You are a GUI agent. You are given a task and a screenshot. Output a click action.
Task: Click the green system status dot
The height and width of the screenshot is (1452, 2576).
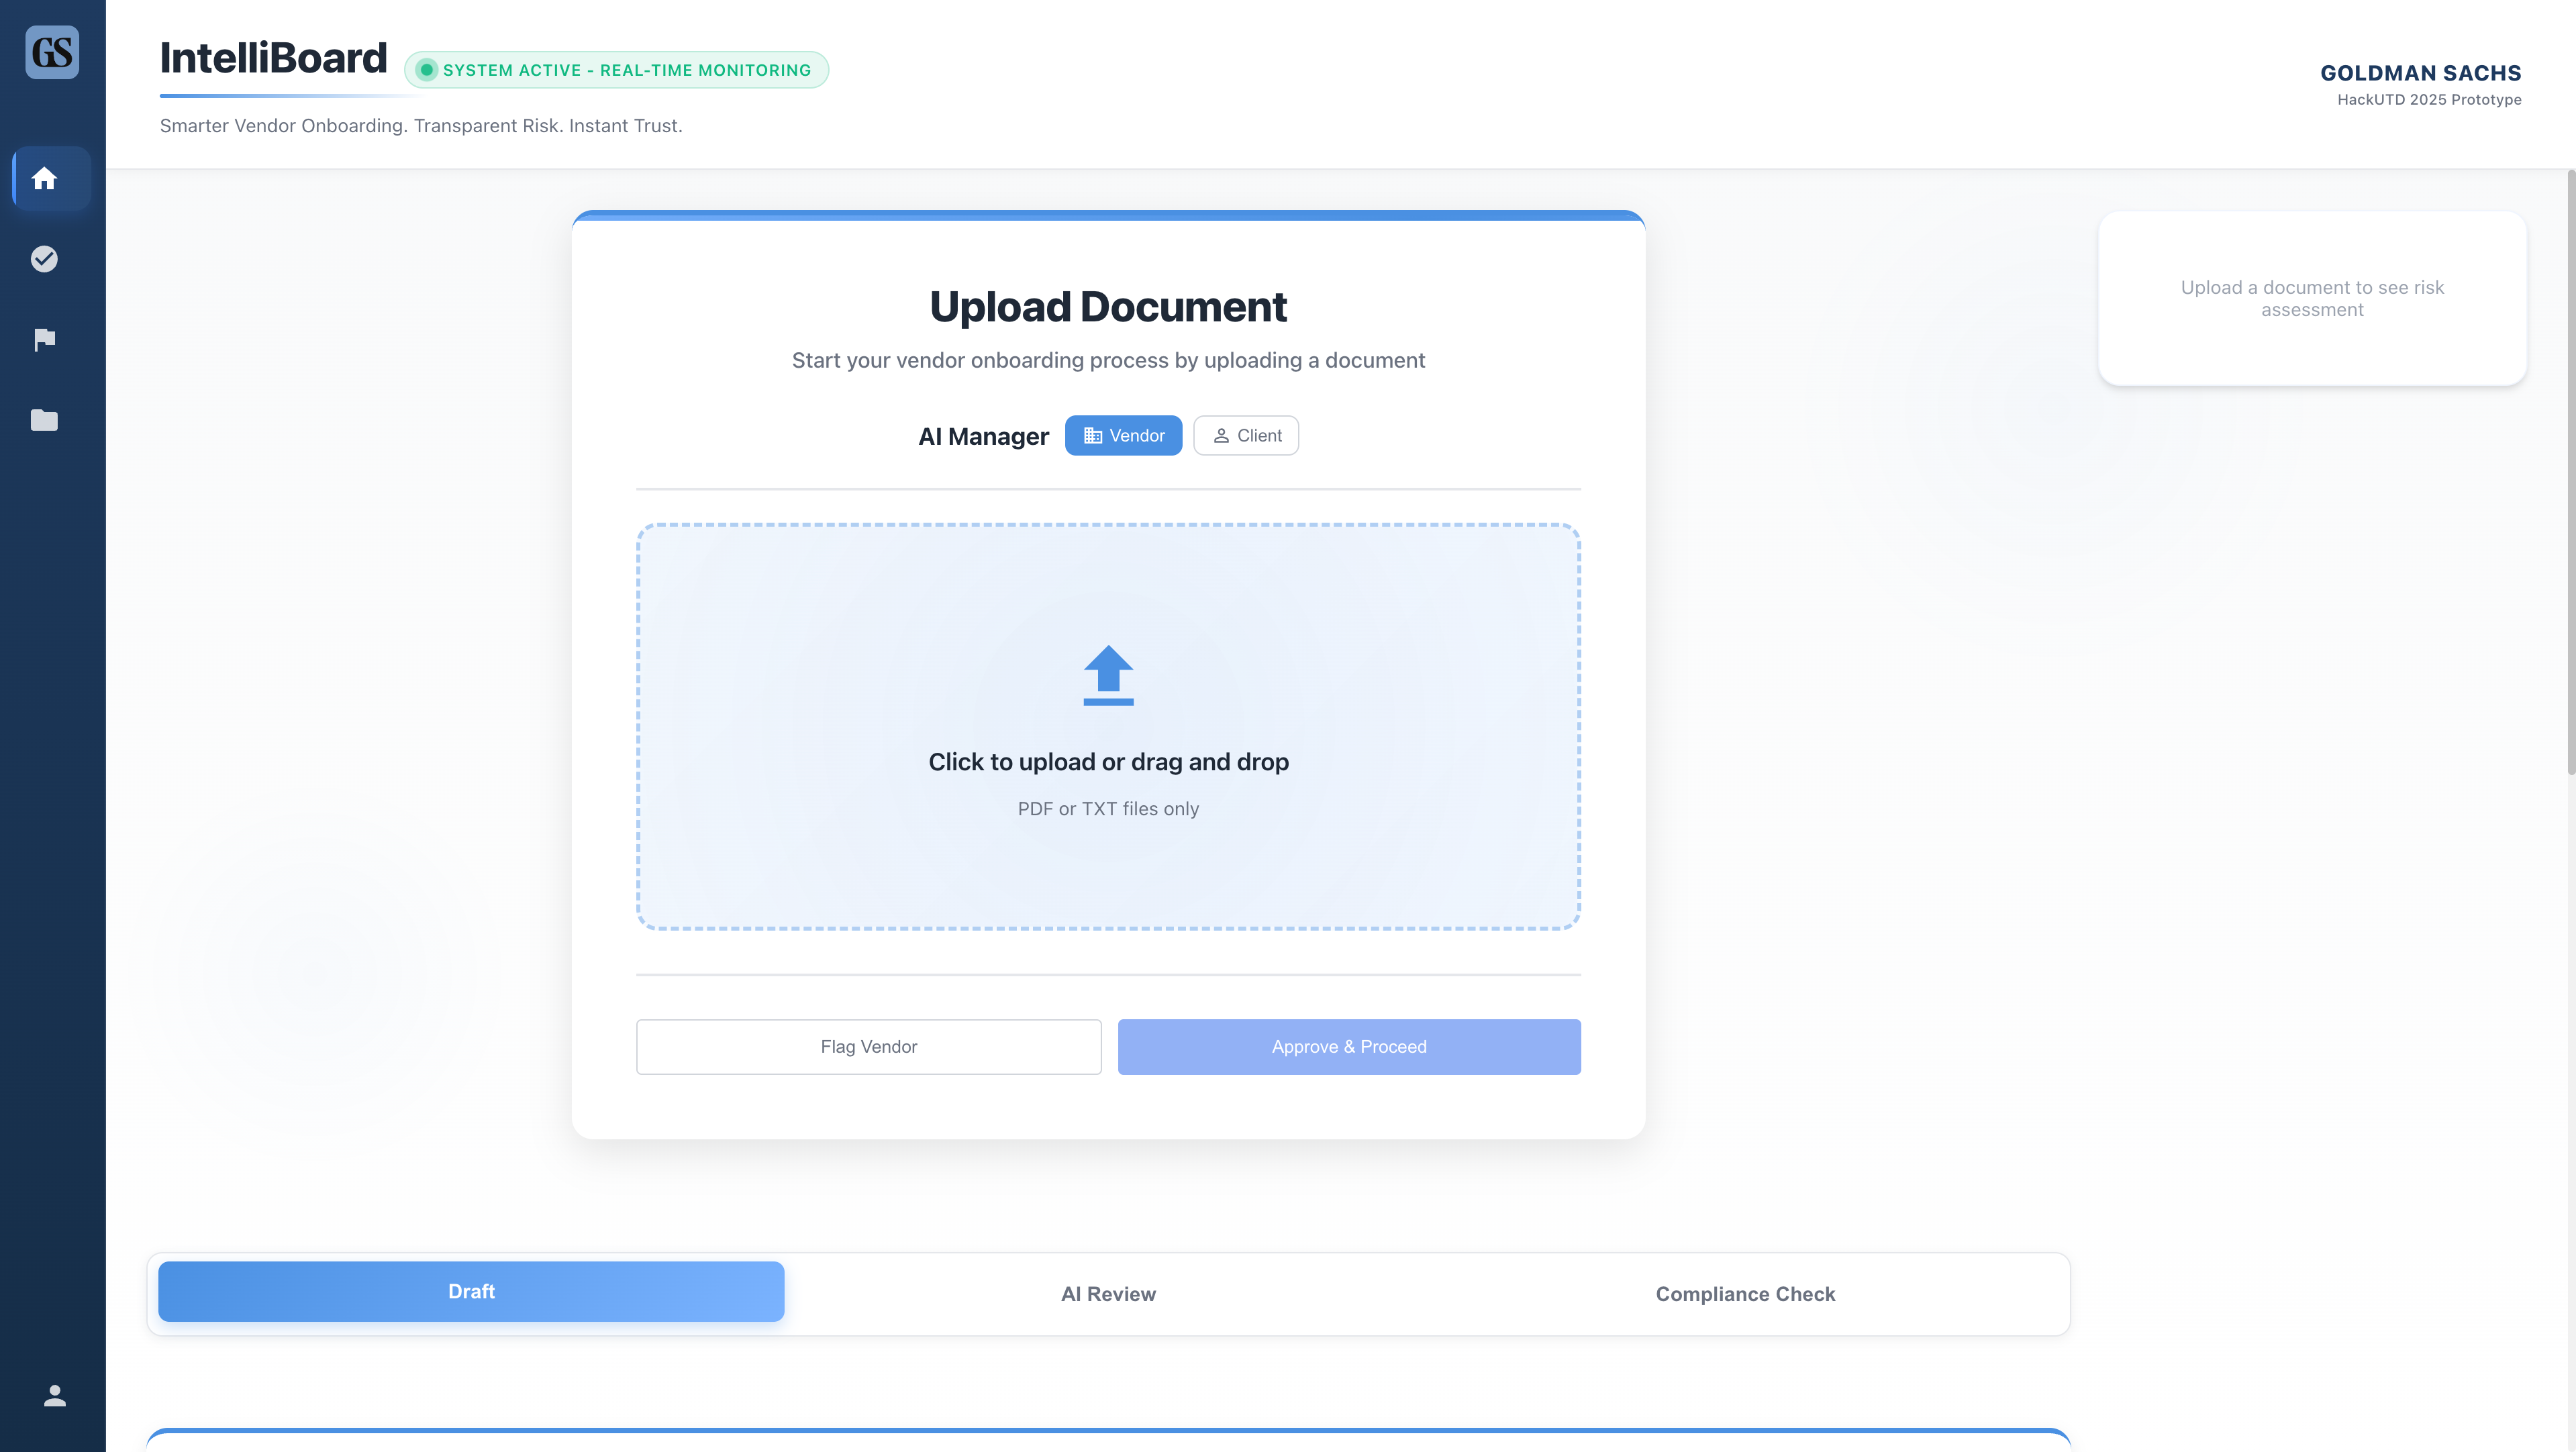[x=427, y=70]
